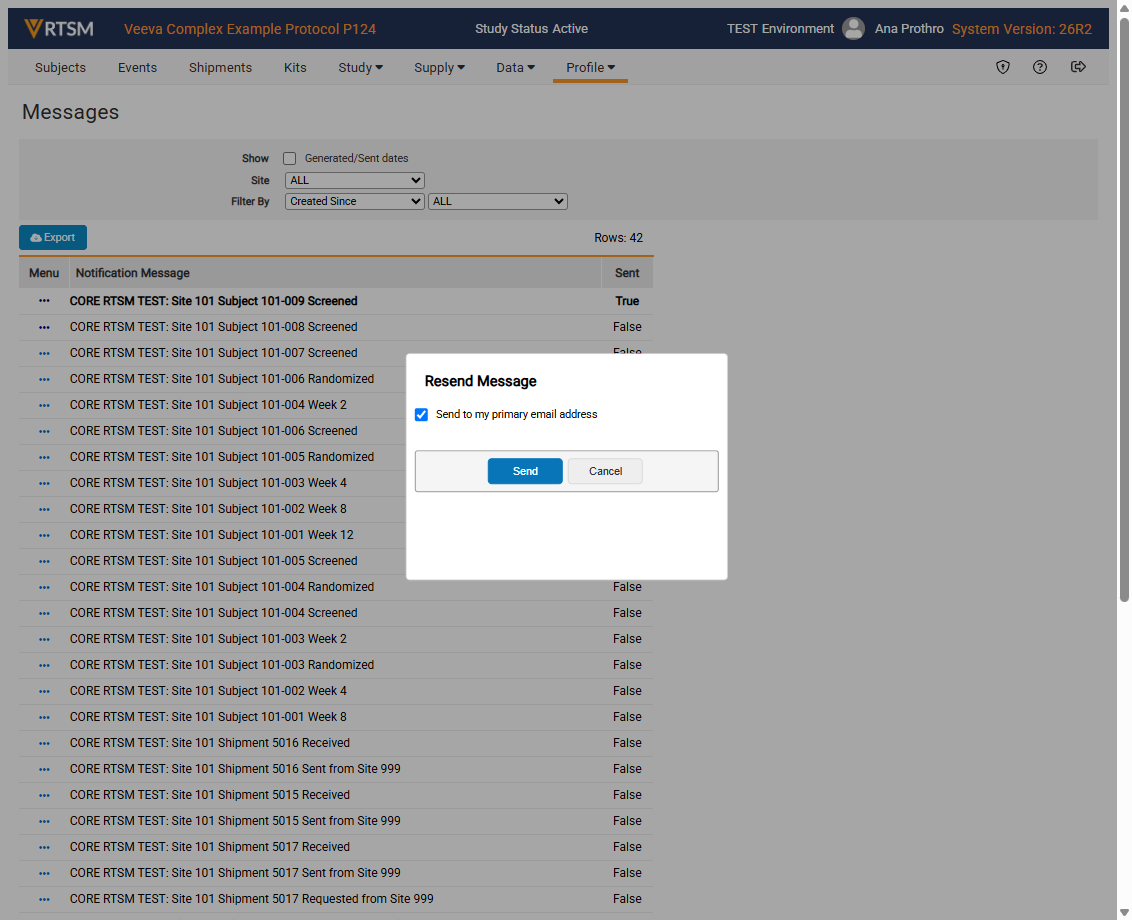
Task: Open the security shield icon
Action: (1003, 67)
